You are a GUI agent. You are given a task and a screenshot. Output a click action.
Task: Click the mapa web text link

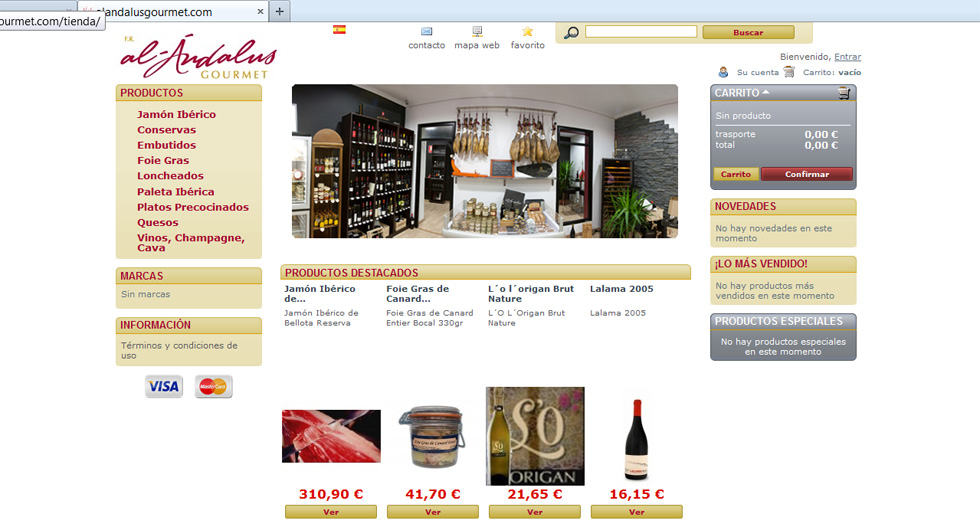pos(477,45)
